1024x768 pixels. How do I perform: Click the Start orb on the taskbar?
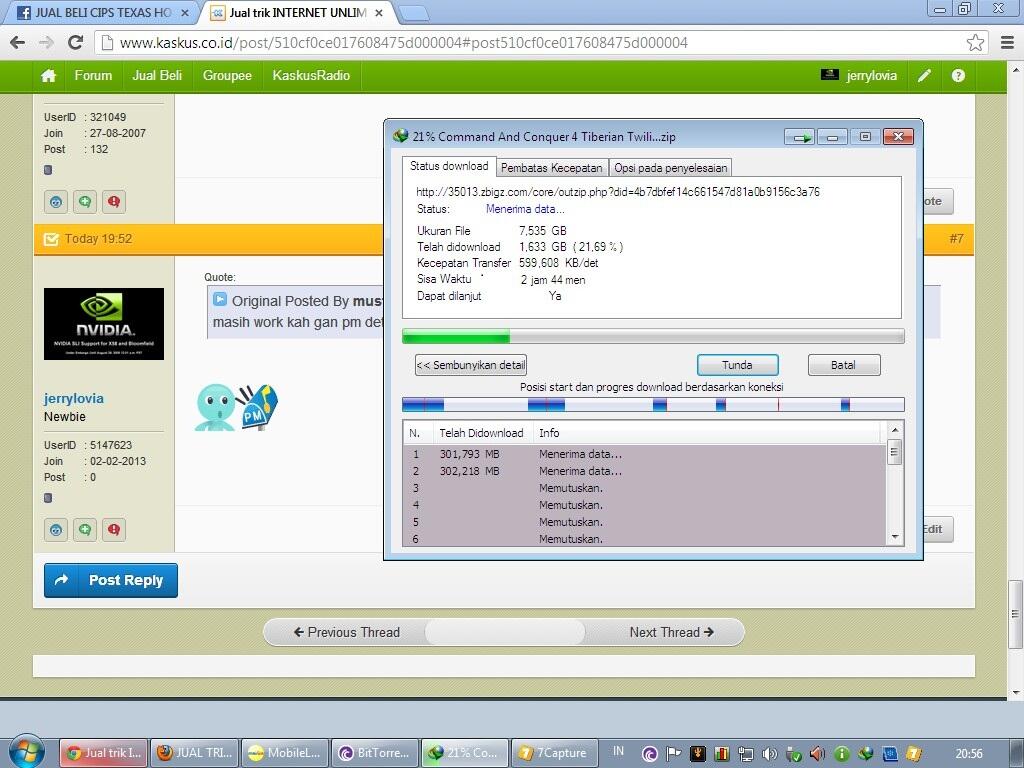[x=25, y=752]
